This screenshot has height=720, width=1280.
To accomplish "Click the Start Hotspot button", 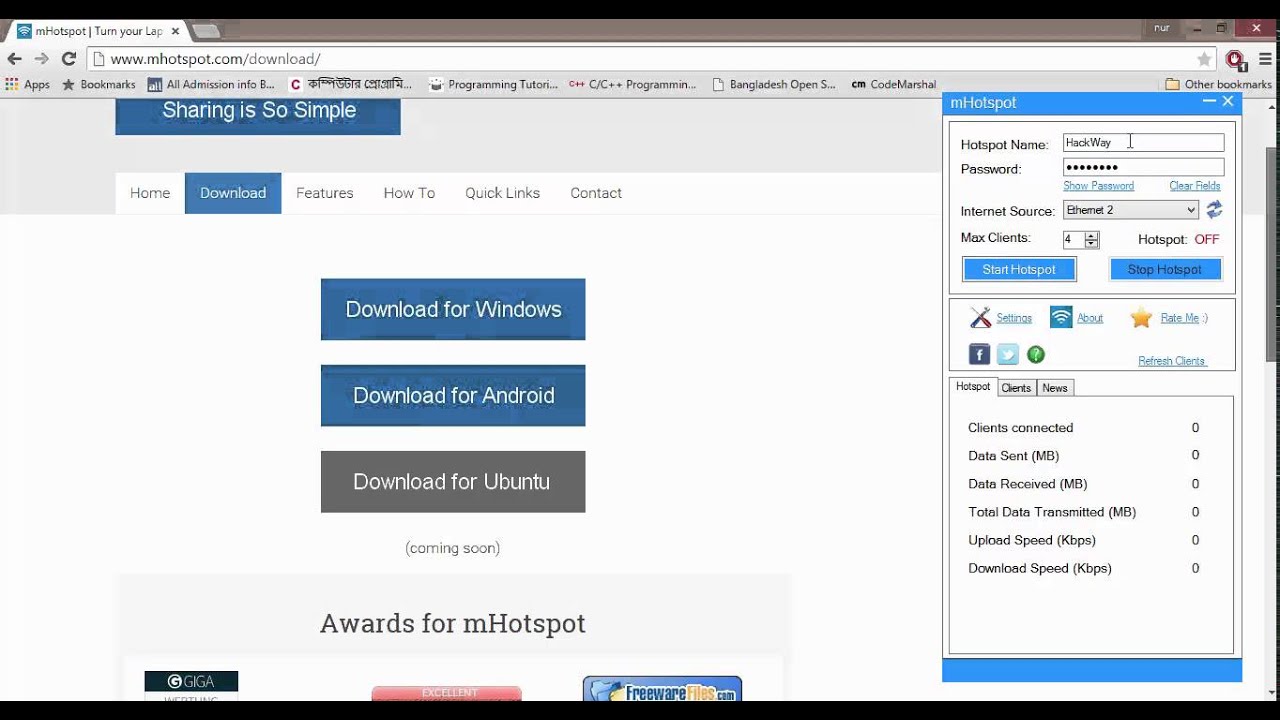I will 1019,269.
